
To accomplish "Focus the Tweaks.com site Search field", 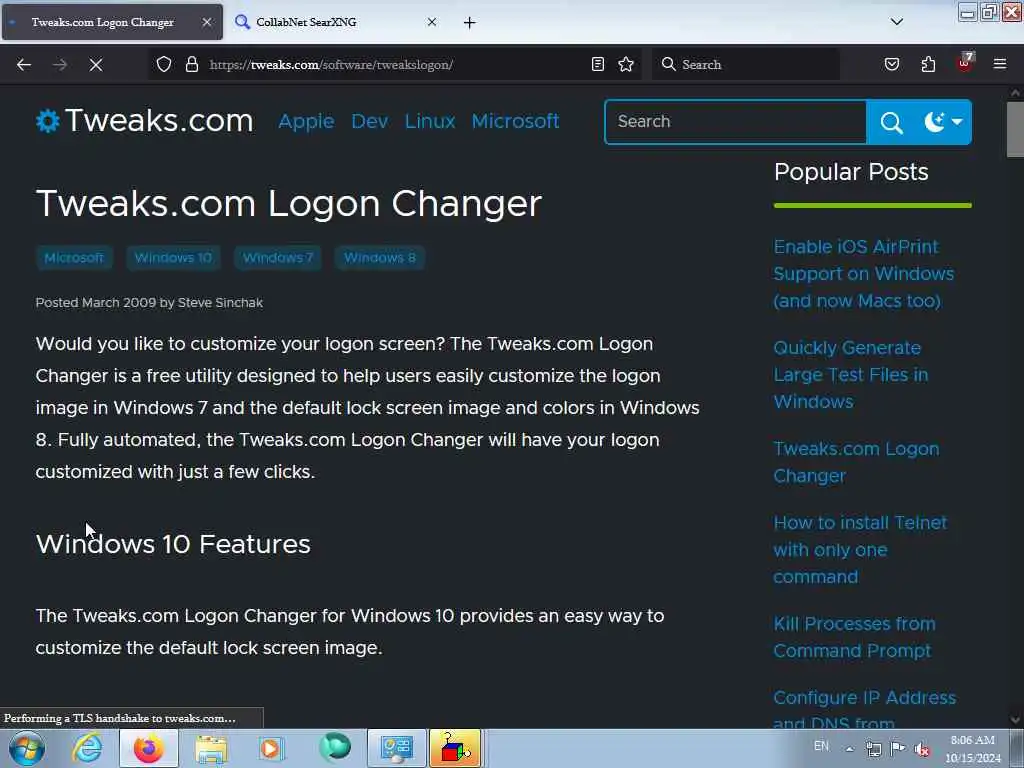I will tap(736, 122).
